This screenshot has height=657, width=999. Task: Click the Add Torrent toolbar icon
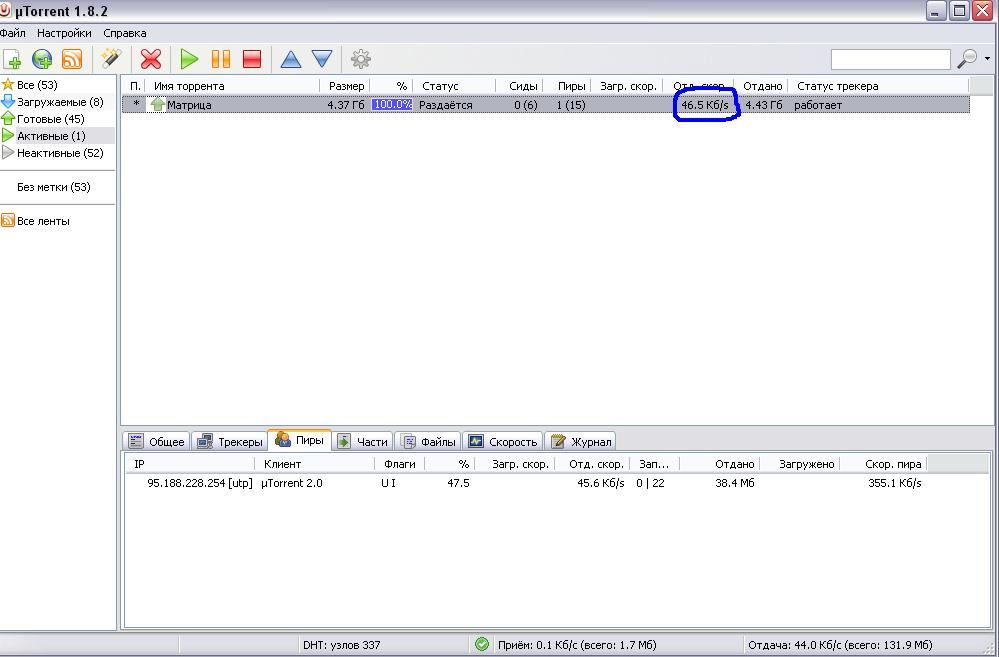coord(12,60)
